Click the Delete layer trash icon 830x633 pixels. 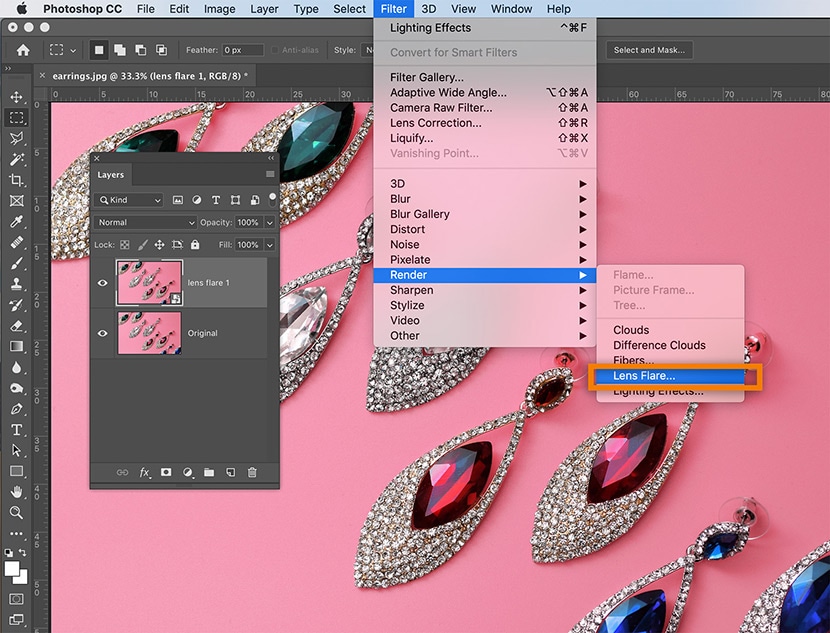(252, 472)
